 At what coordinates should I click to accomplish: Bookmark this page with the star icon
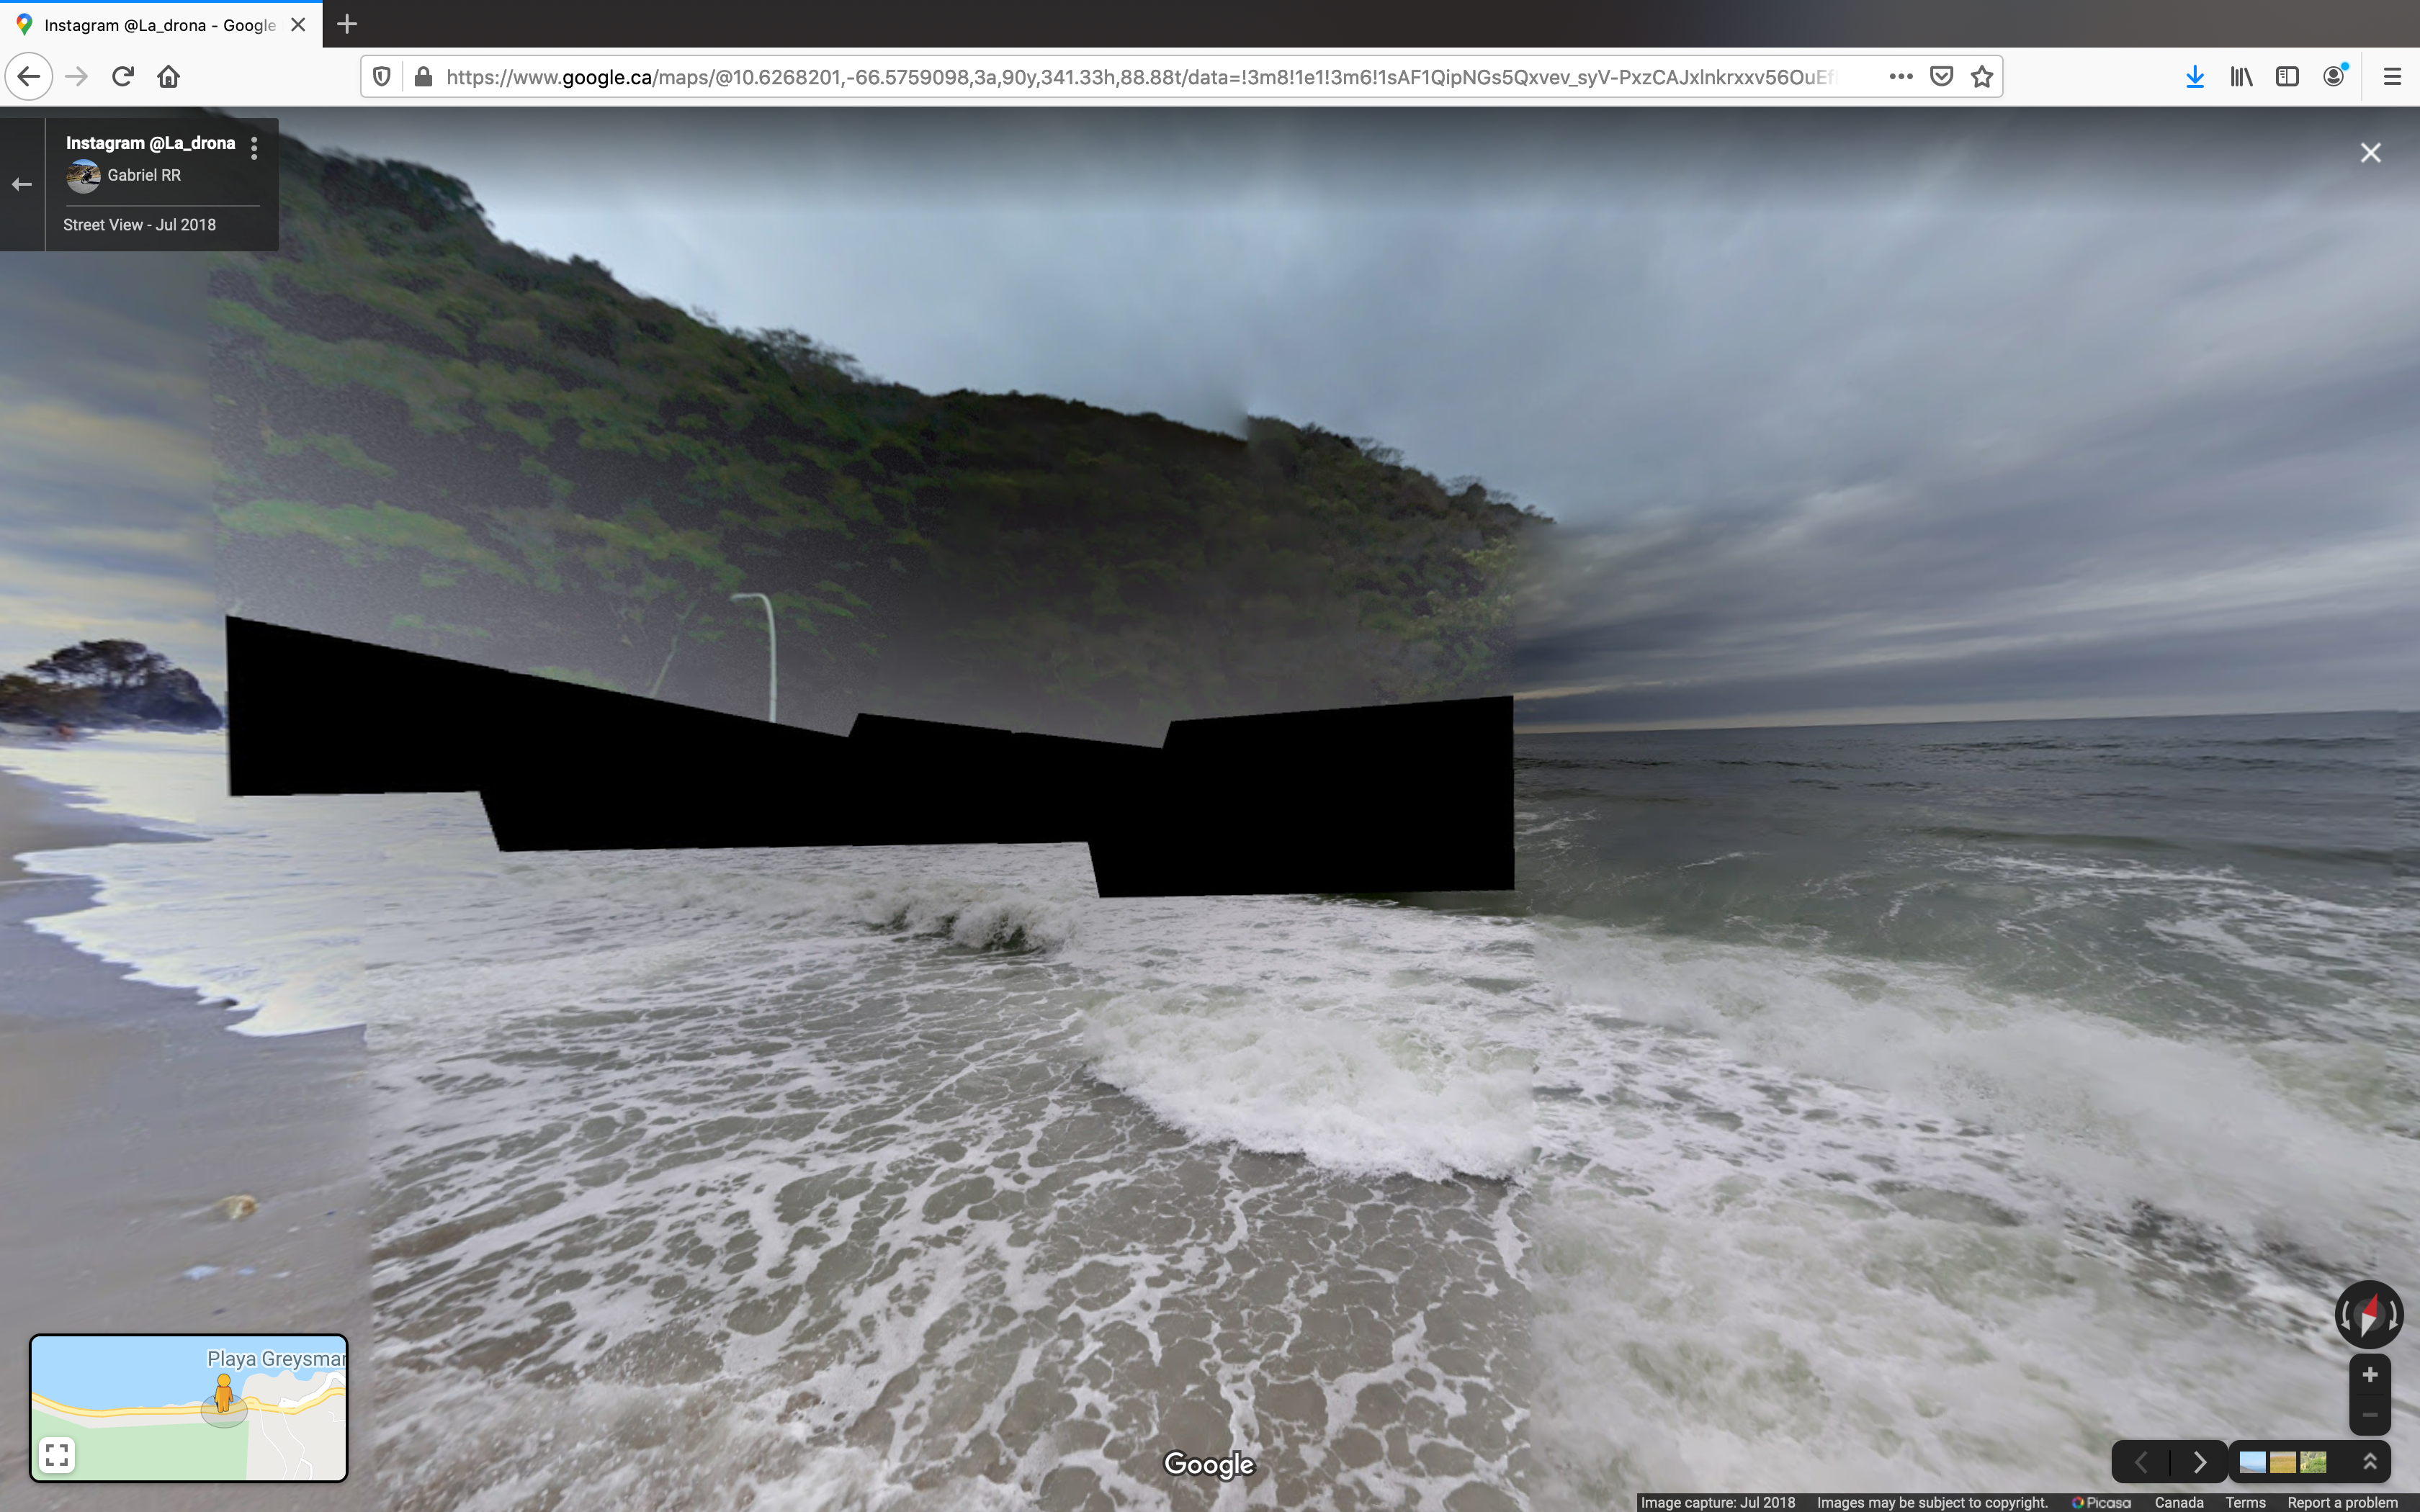pyautogui.click(x=1982, y=77)
